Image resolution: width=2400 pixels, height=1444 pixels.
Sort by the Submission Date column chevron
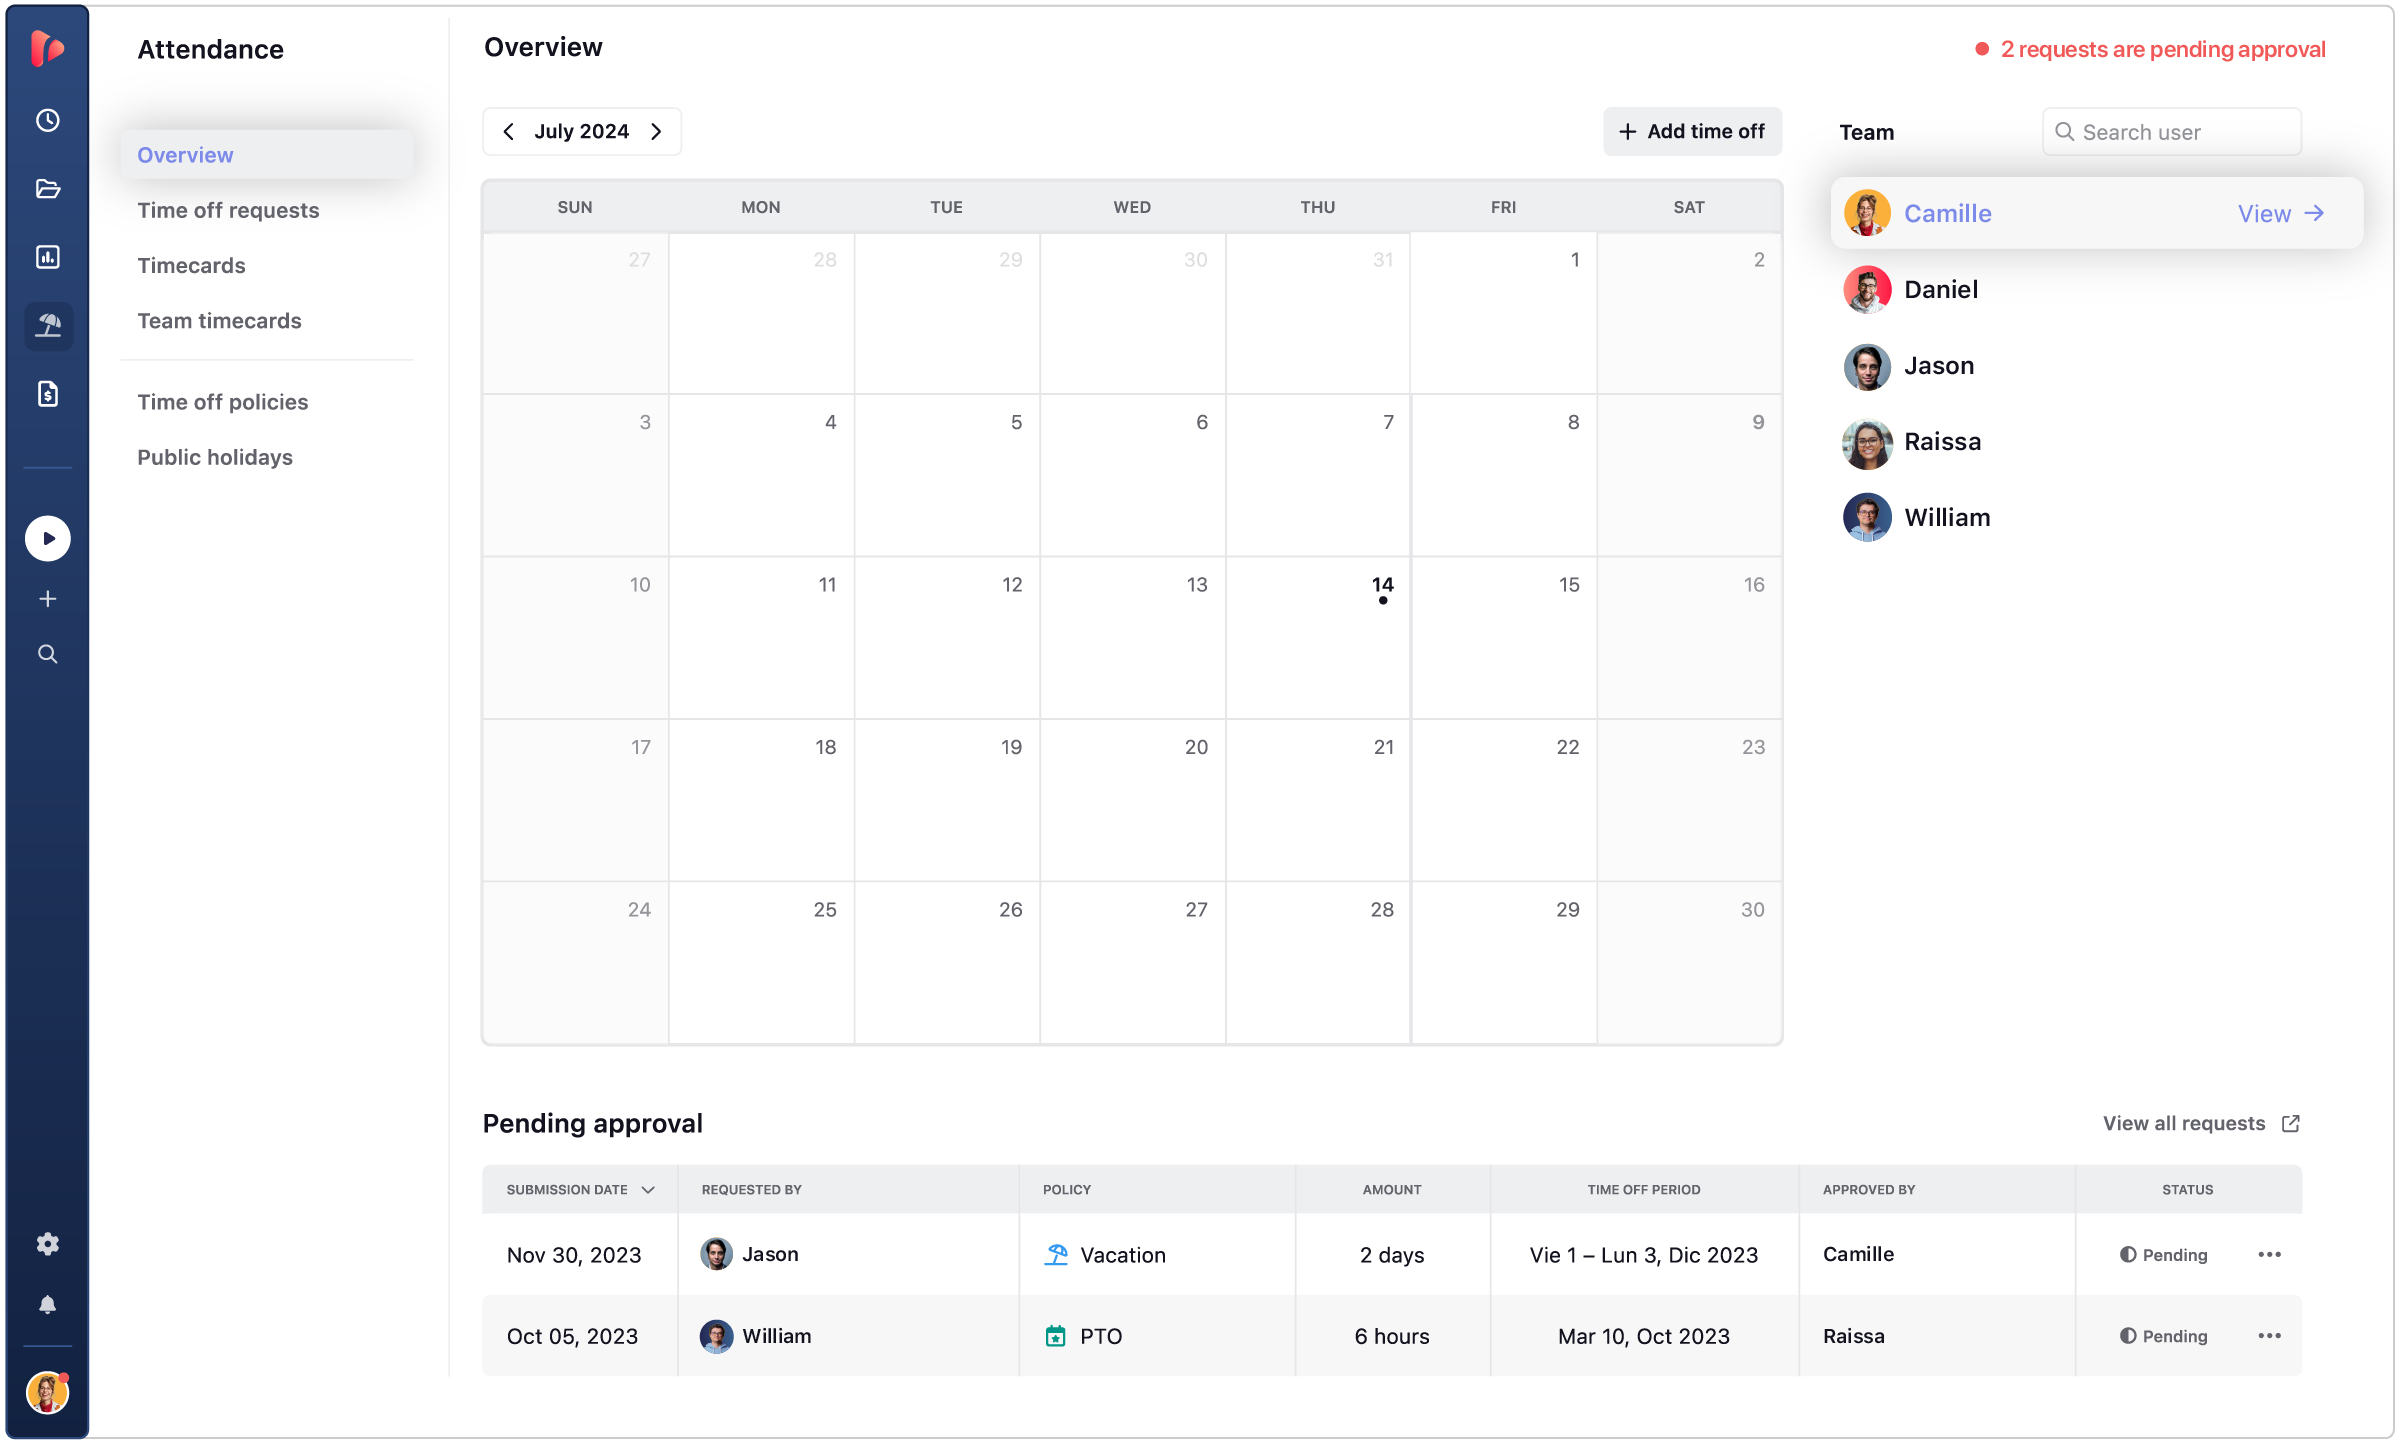tap(648, 1190)
